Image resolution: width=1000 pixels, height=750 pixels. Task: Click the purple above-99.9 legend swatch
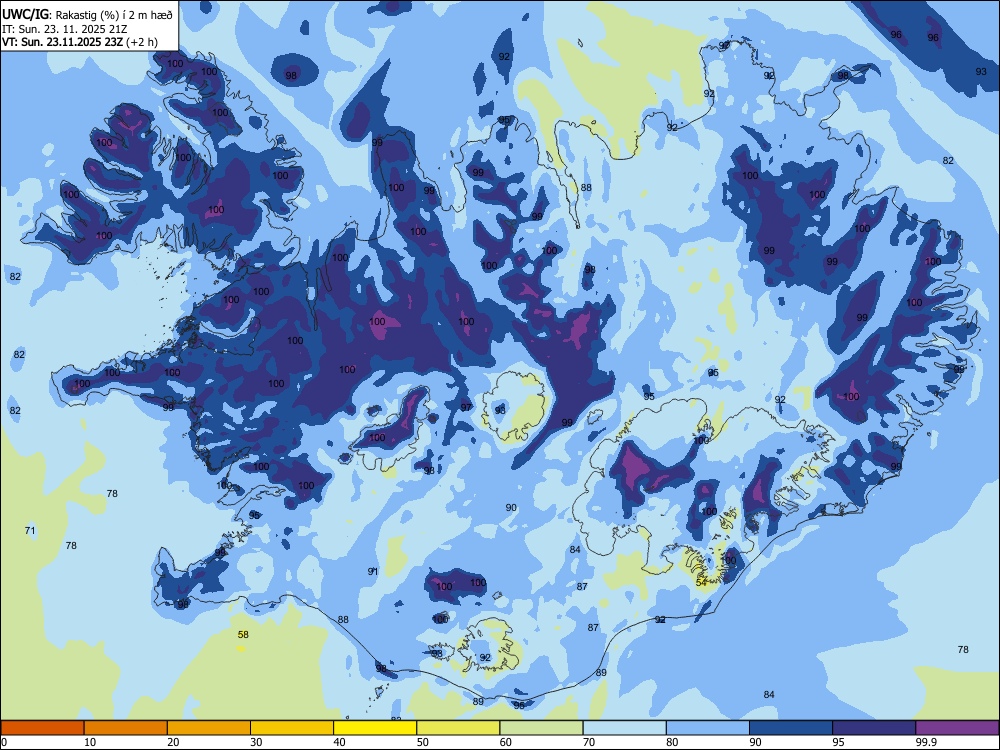(957, 728)
